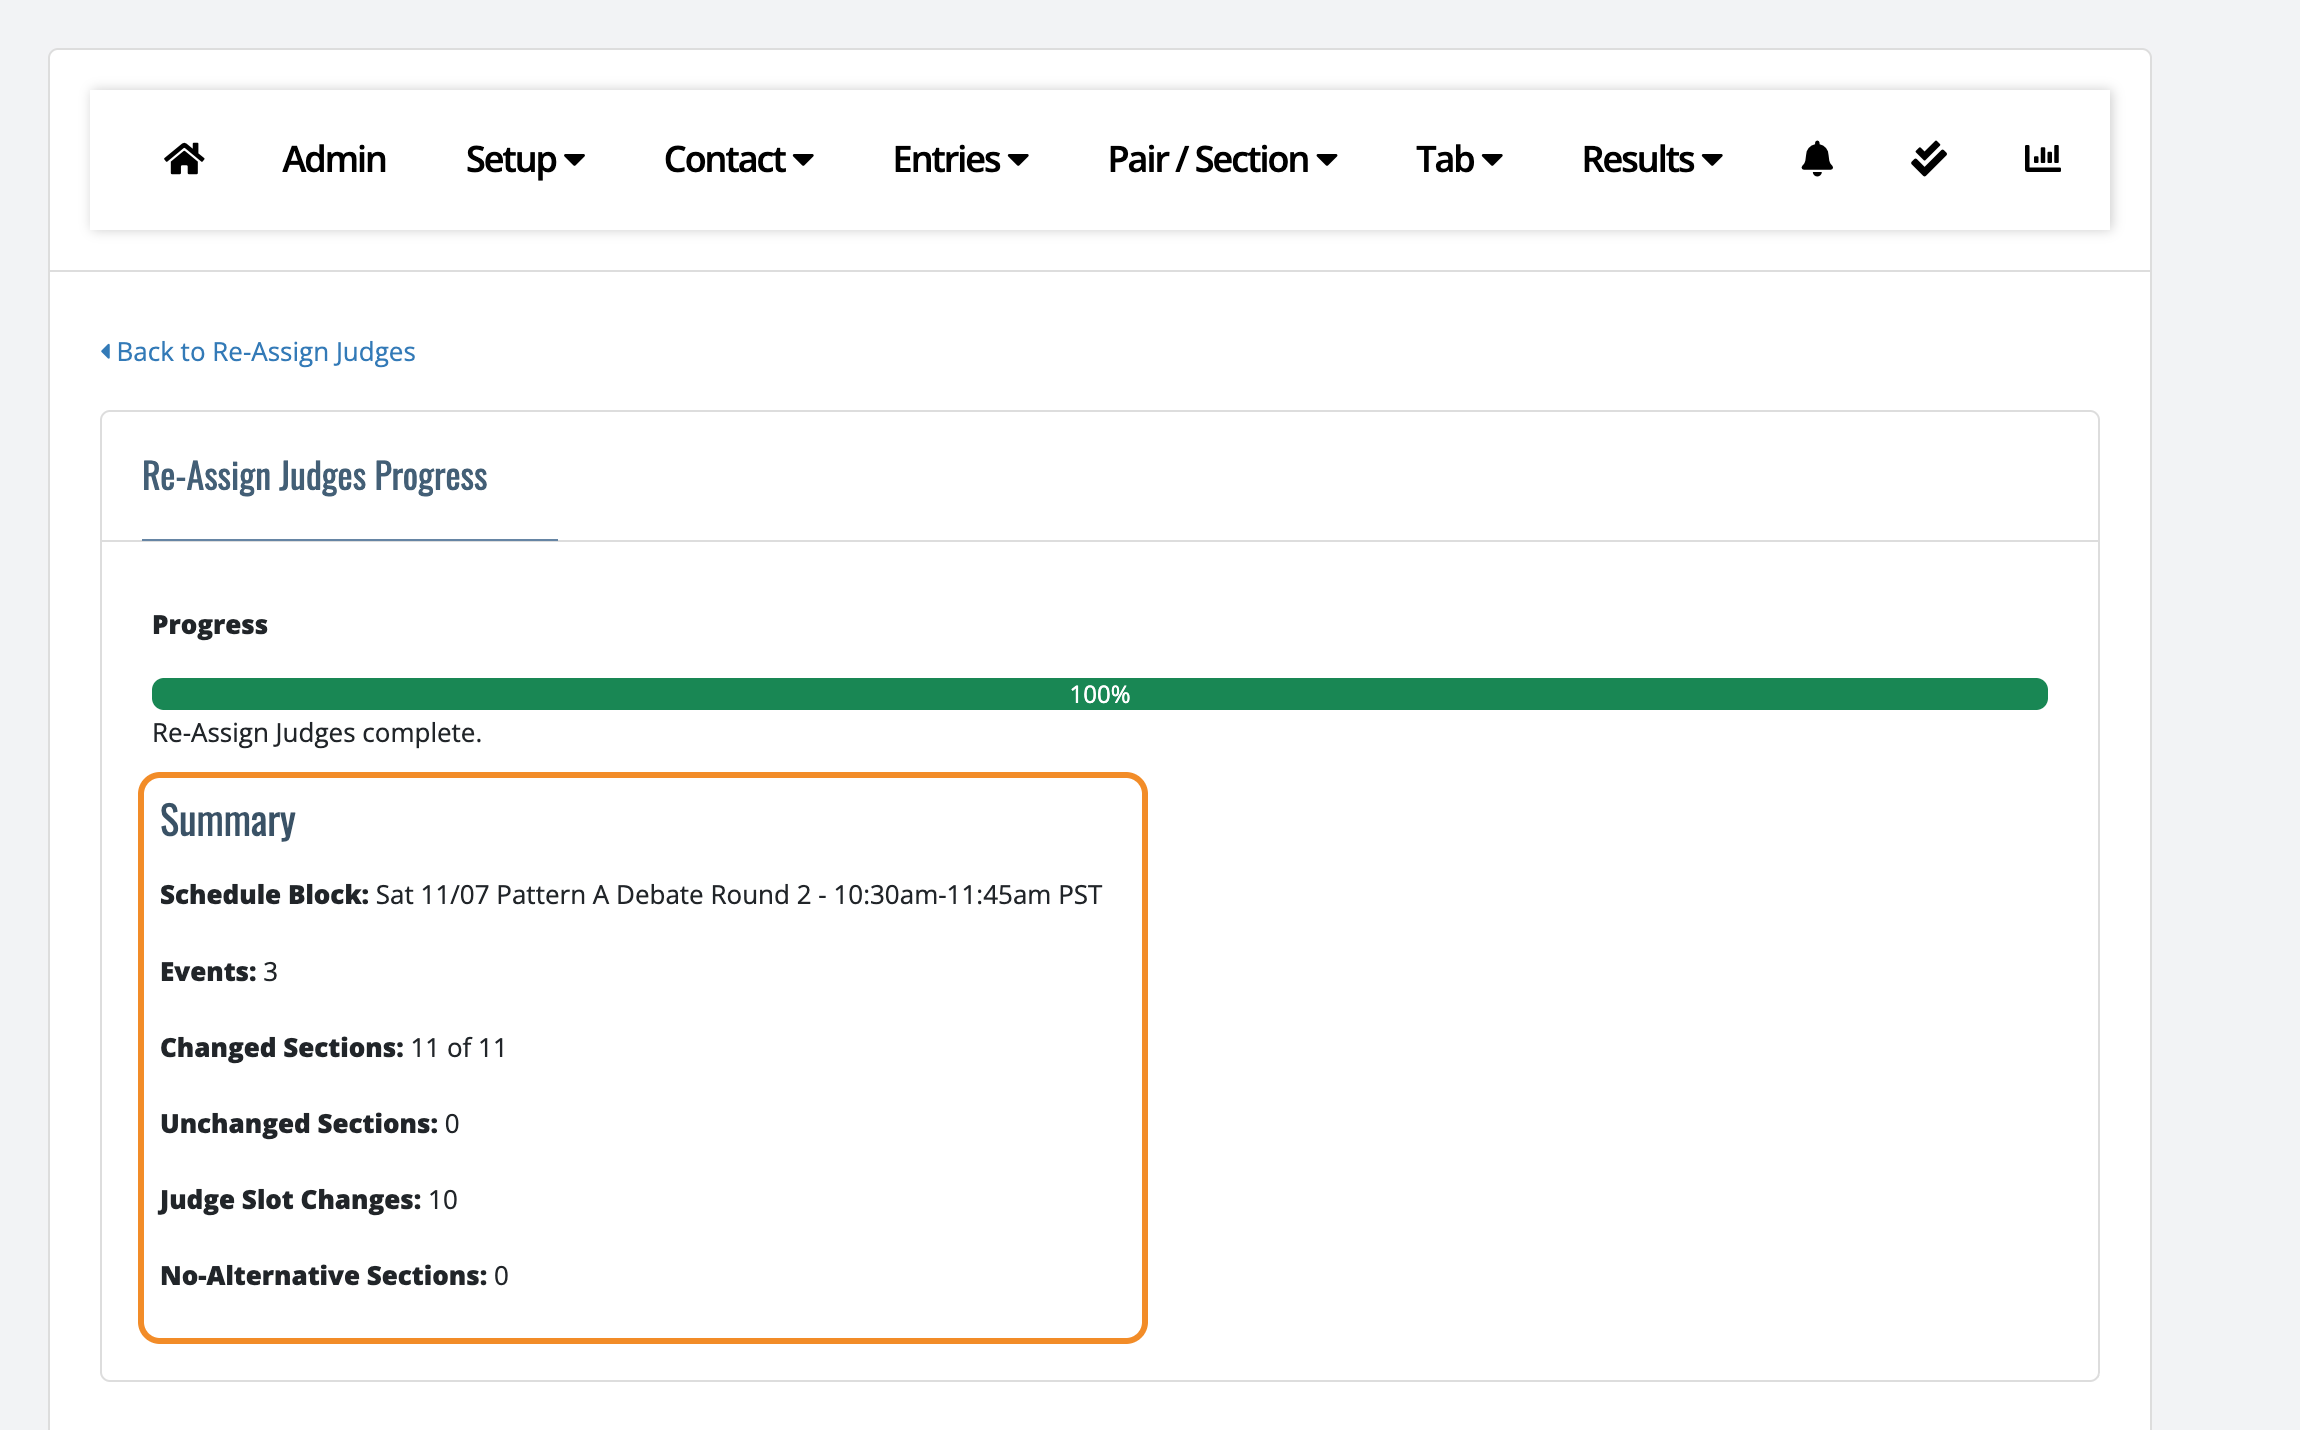Click the 'Events: 3' line
2300x1430 pixels.
219,972
